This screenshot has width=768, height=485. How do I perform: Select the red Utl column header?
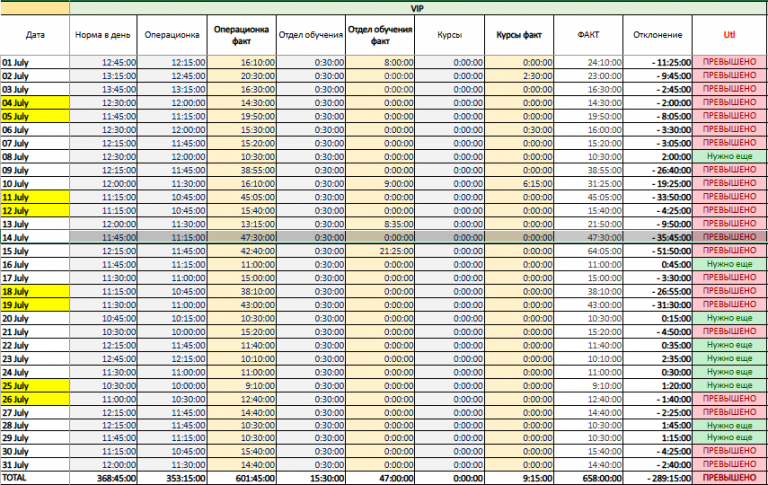coord(729,35)
